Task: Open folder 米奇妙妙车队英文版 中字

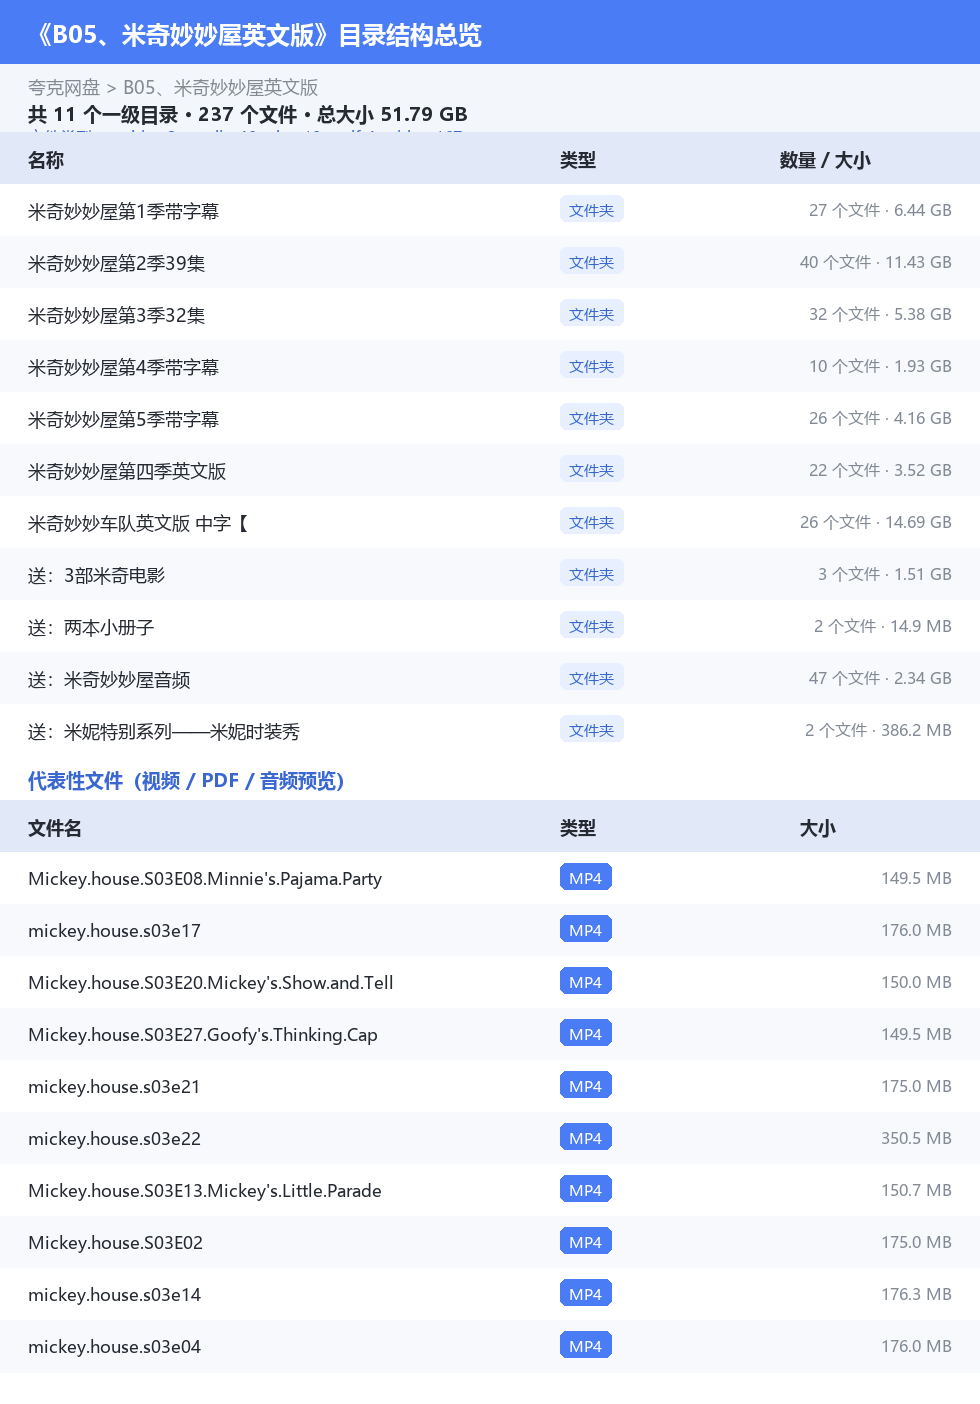Action: (x=138, y=523)
